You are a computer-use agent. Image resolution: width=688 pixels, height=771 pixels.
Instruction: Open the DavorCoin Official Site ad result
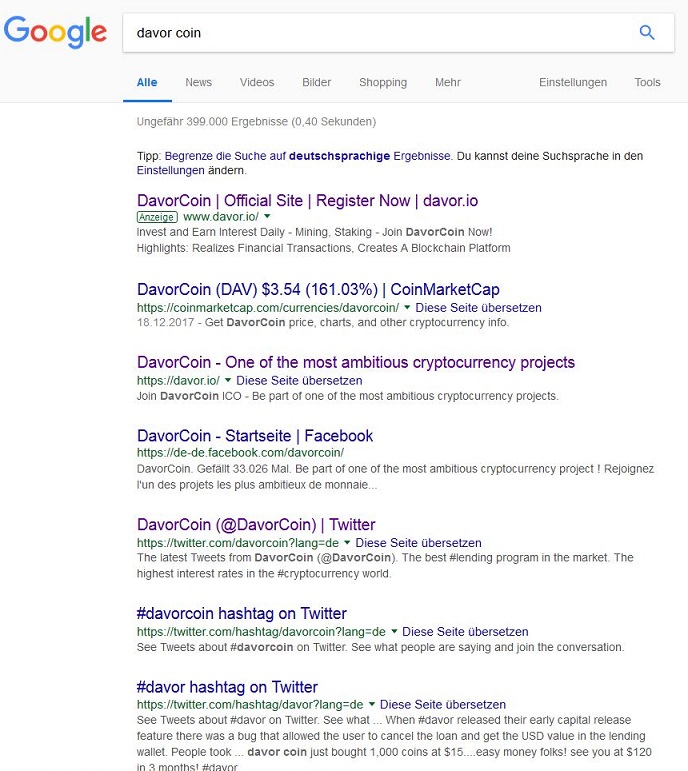307,201
